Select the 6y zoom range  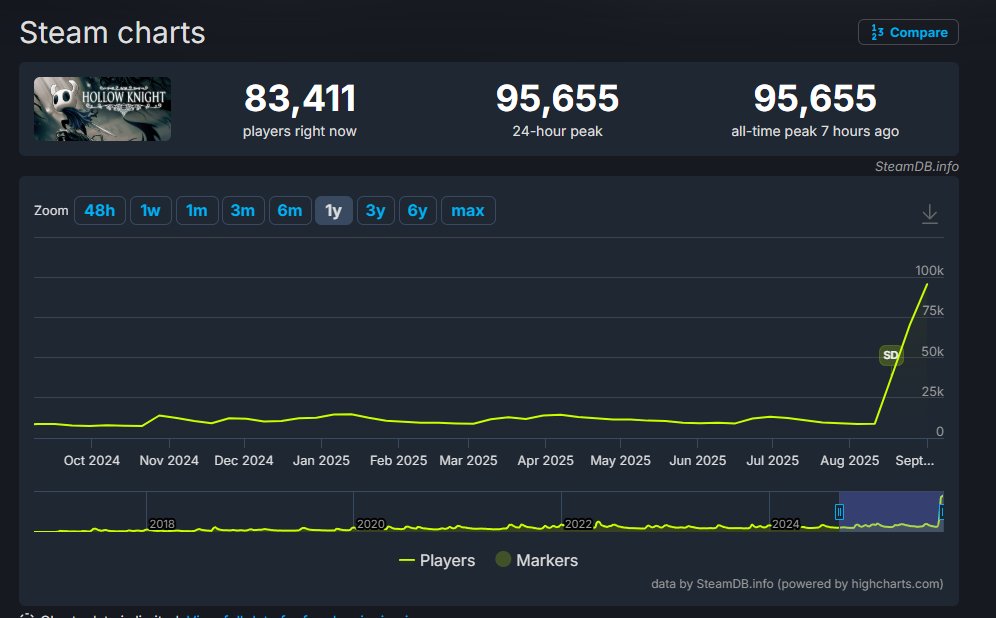tap(417, 211)
